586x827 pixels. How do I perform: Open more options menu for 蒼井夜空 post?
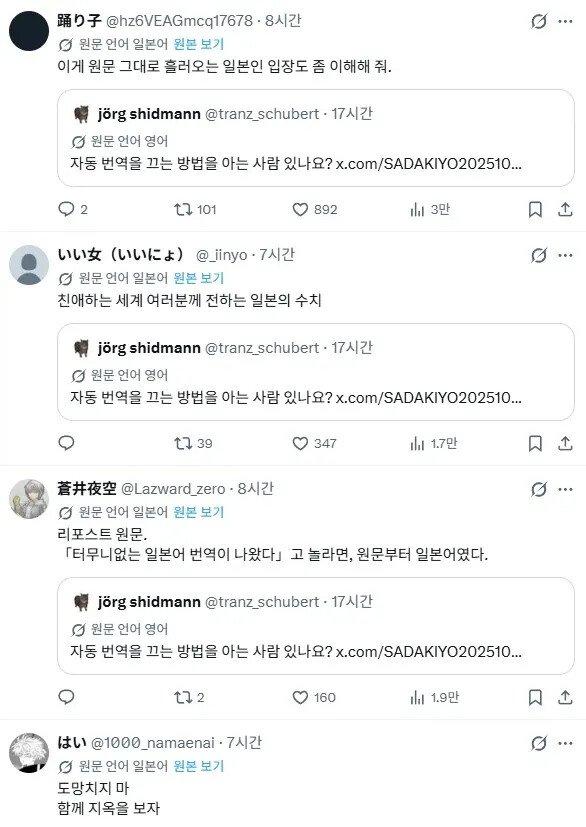pyautogui.click(x=565, y=489)
